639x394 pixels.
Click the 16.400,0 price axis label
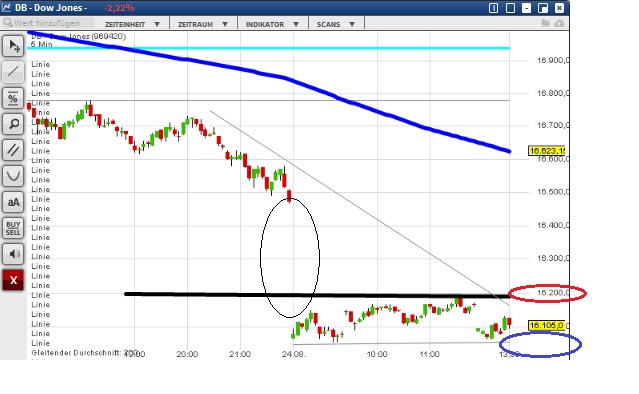click(x=553, y=225)
